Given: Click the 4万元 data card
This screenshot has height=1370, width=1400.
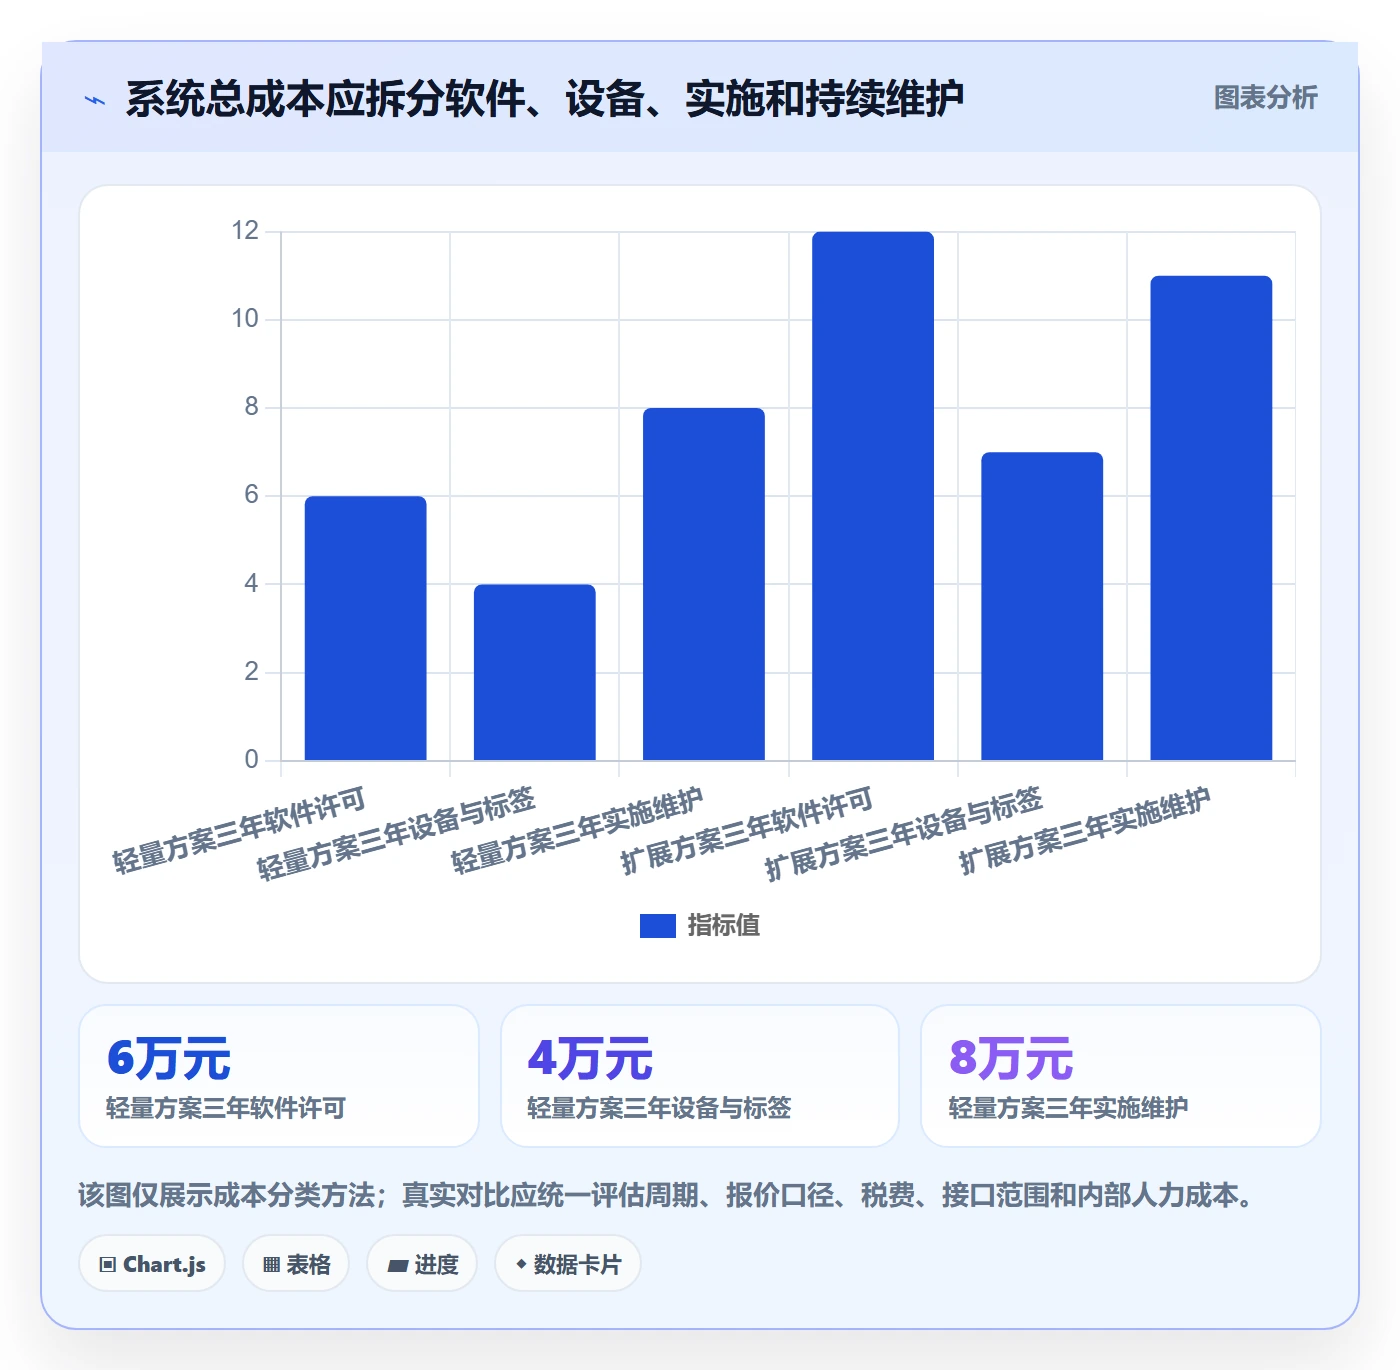Looking at the screenshot, I should [700, 1076].
